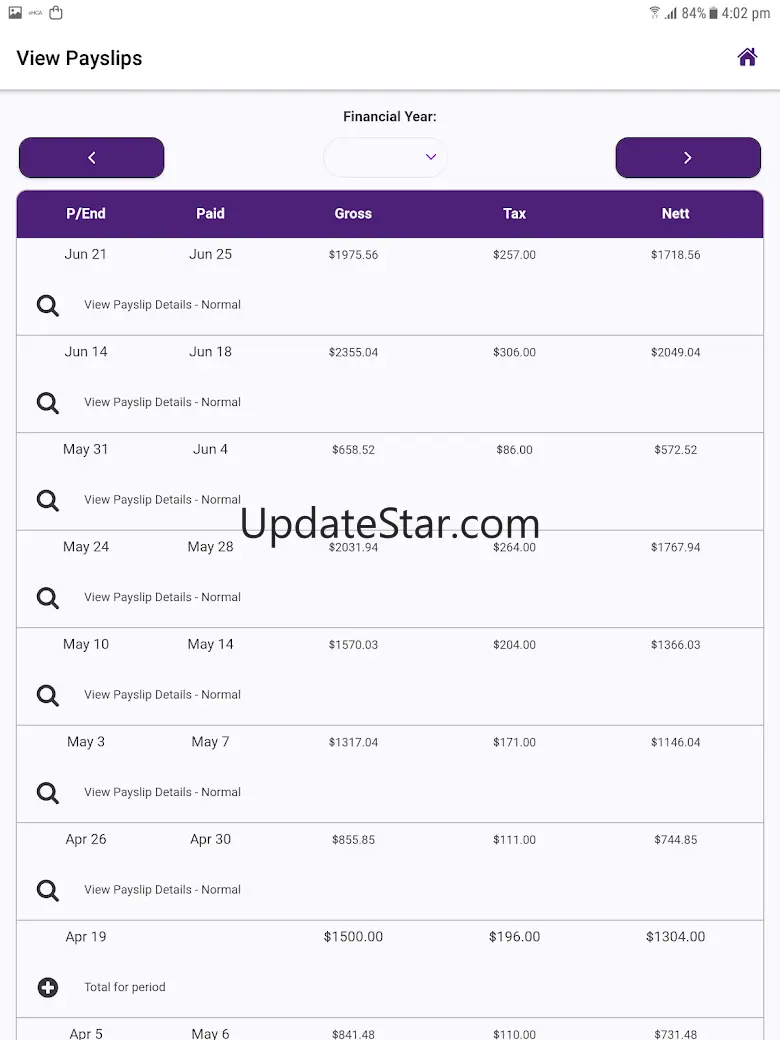
Task: Tap the image notification icon
Action: click(x=15, y=13)
